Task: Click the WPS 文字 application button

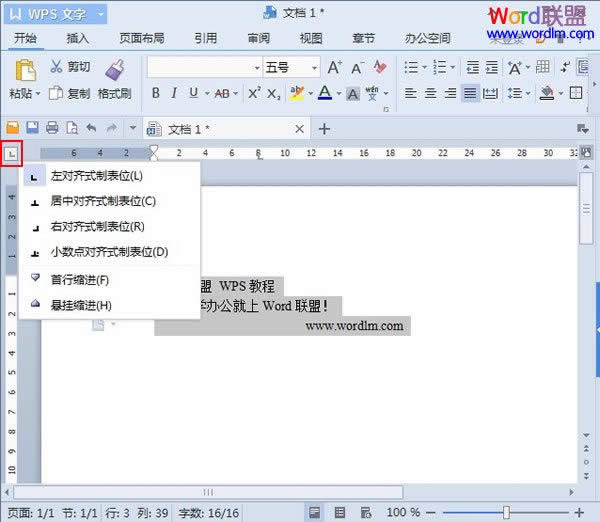Action: [55, 14]
